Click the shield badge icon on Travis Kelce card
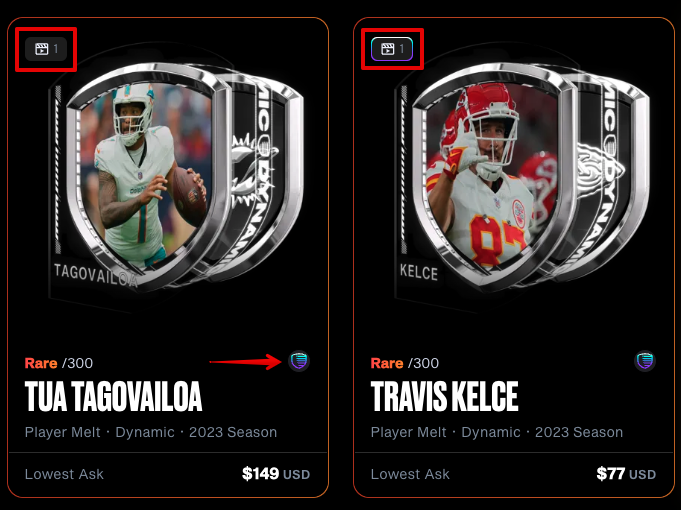681x510 pixels. point(645,361)
